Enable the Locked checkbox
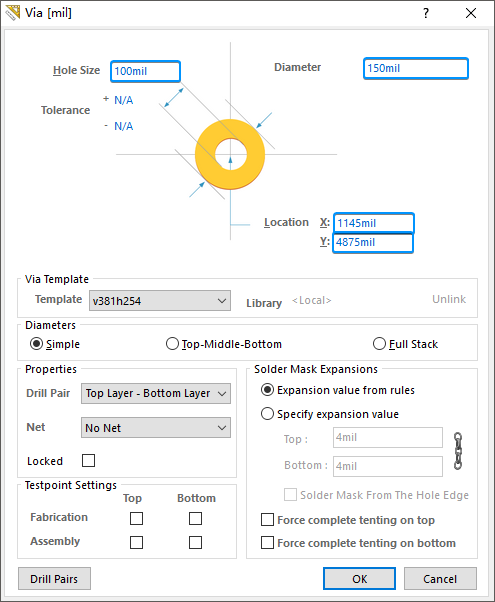495x602 pixels. [88, 460]
